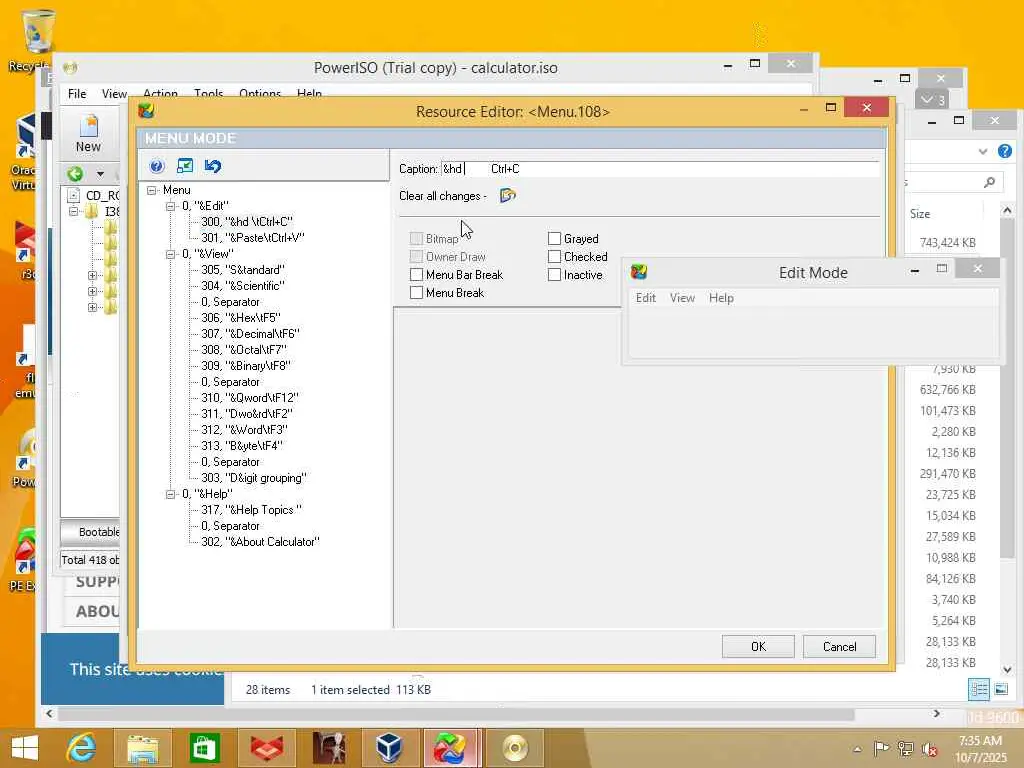The width and height of the screenshot is (1024, 768).
Task: Click the horizontal scrollbar right arrow
Action: pos(936,714)
